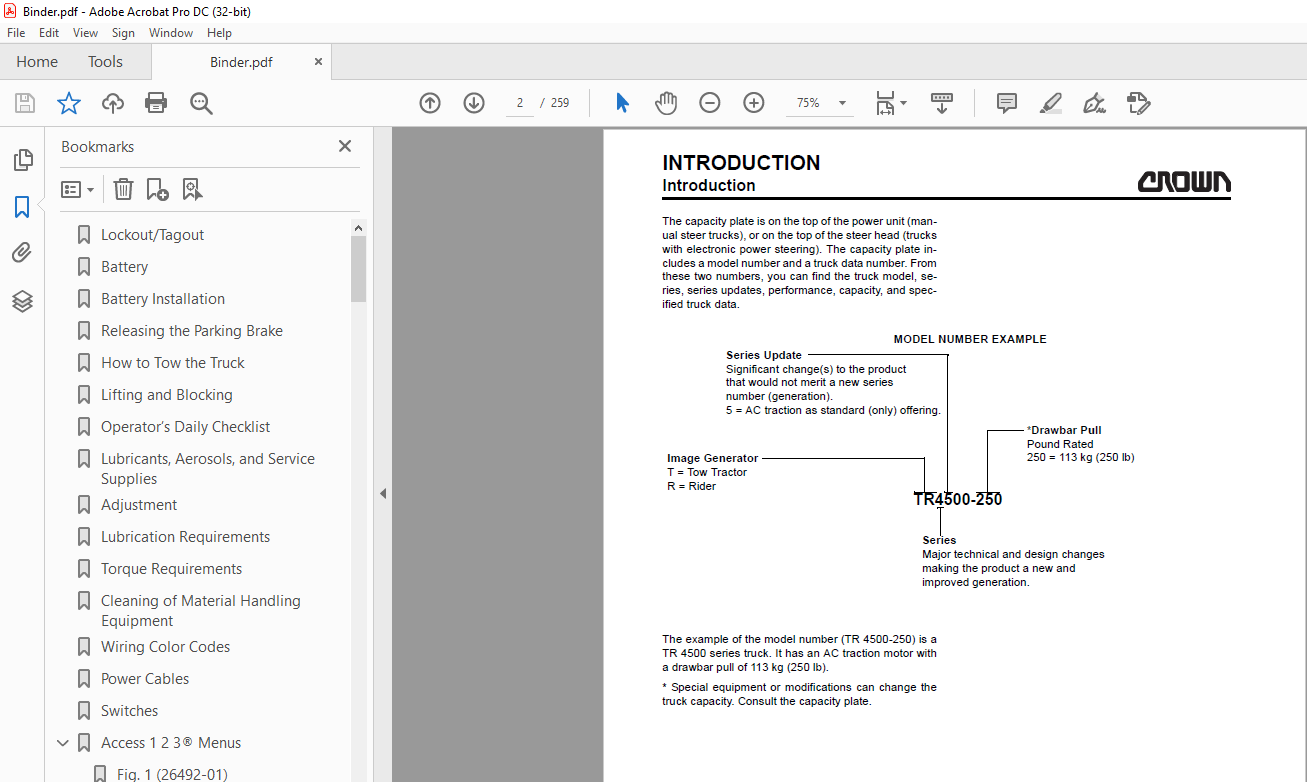Open the zoom level dropdown
The width and height of the screenshot is (1307, 782).
pos(842,103)
